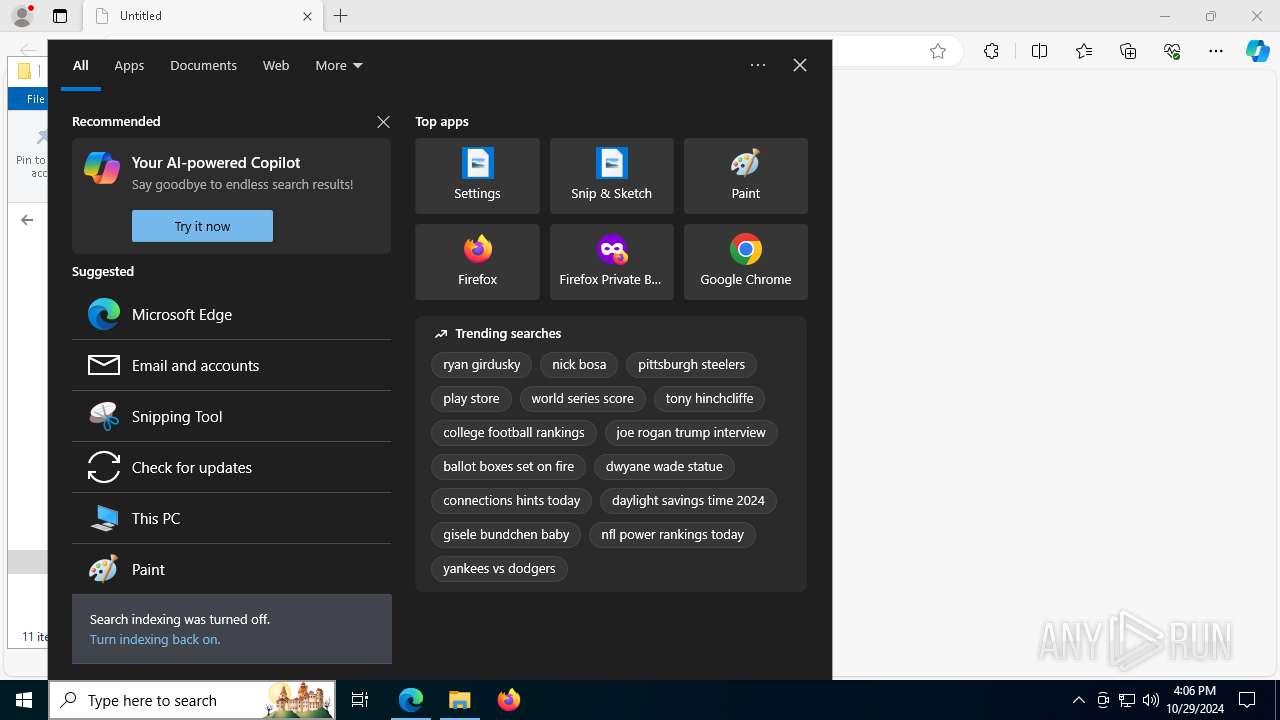Search trending 'pittsburgh steelers'
This screenshot has height=720, width=1280.
691,365
